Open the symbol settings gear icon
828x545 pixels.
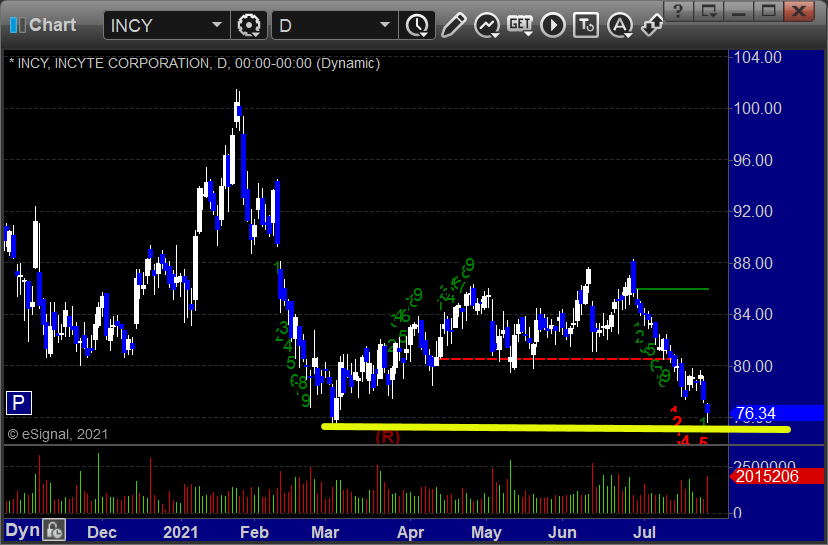(249, 25)
